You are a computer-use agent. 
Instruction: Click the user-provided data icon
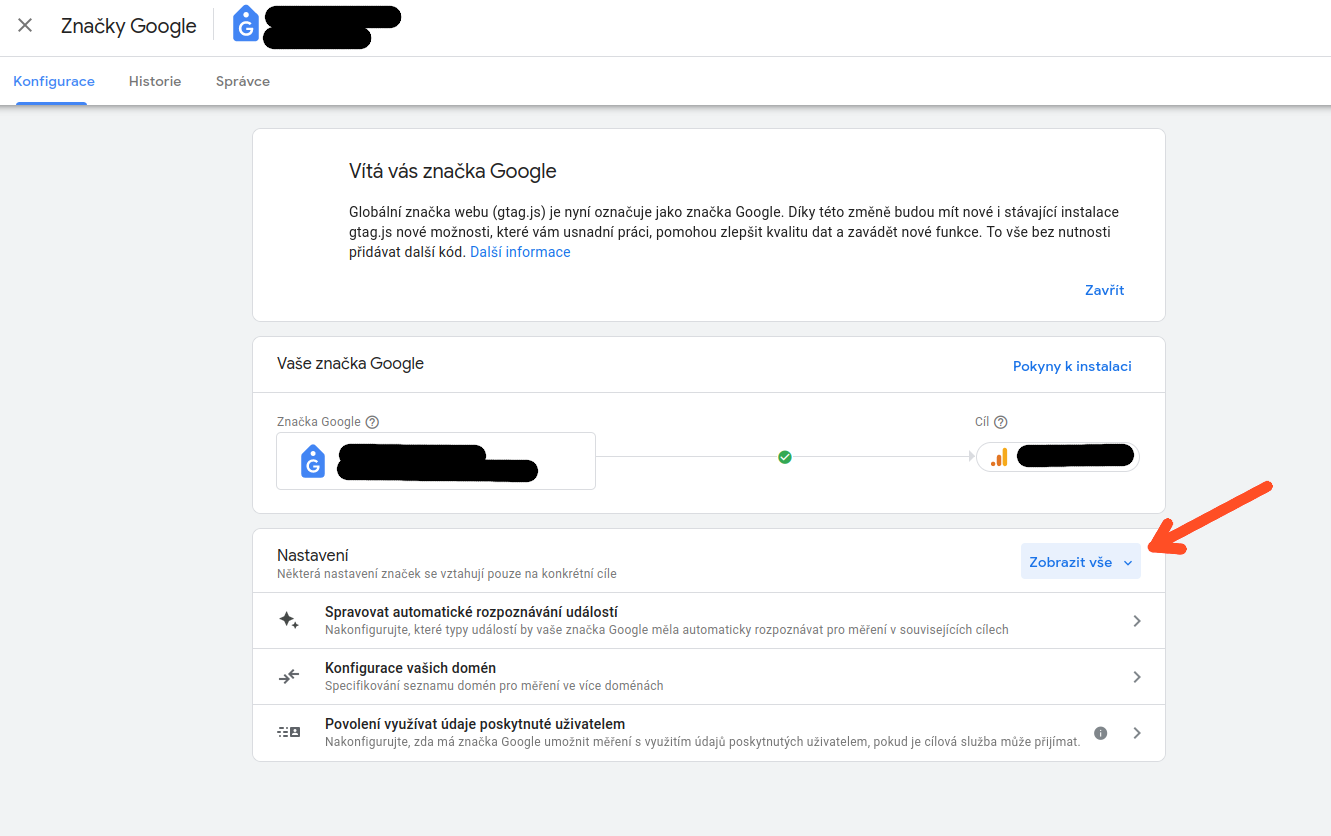(289, 733)
